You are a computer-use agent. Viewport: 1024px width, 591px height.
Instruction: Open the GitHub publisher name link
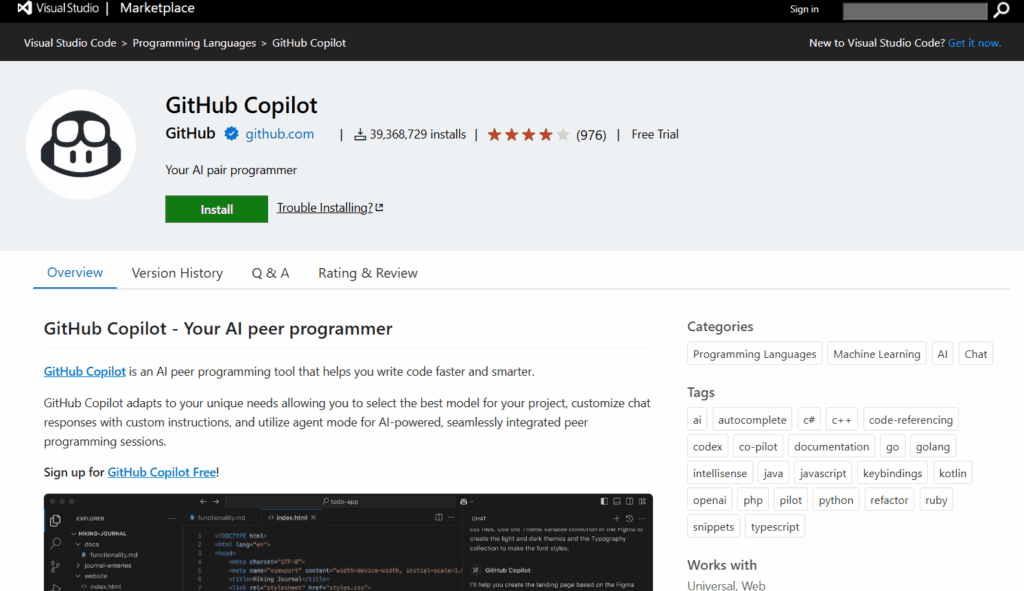tap(190, 133)
